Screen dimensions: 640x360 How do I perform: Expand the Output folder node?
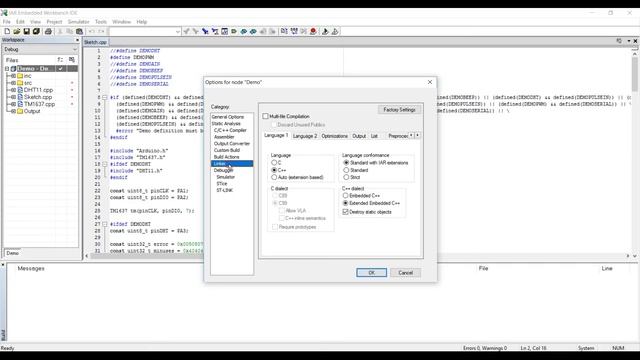click(x=13, y=111)
